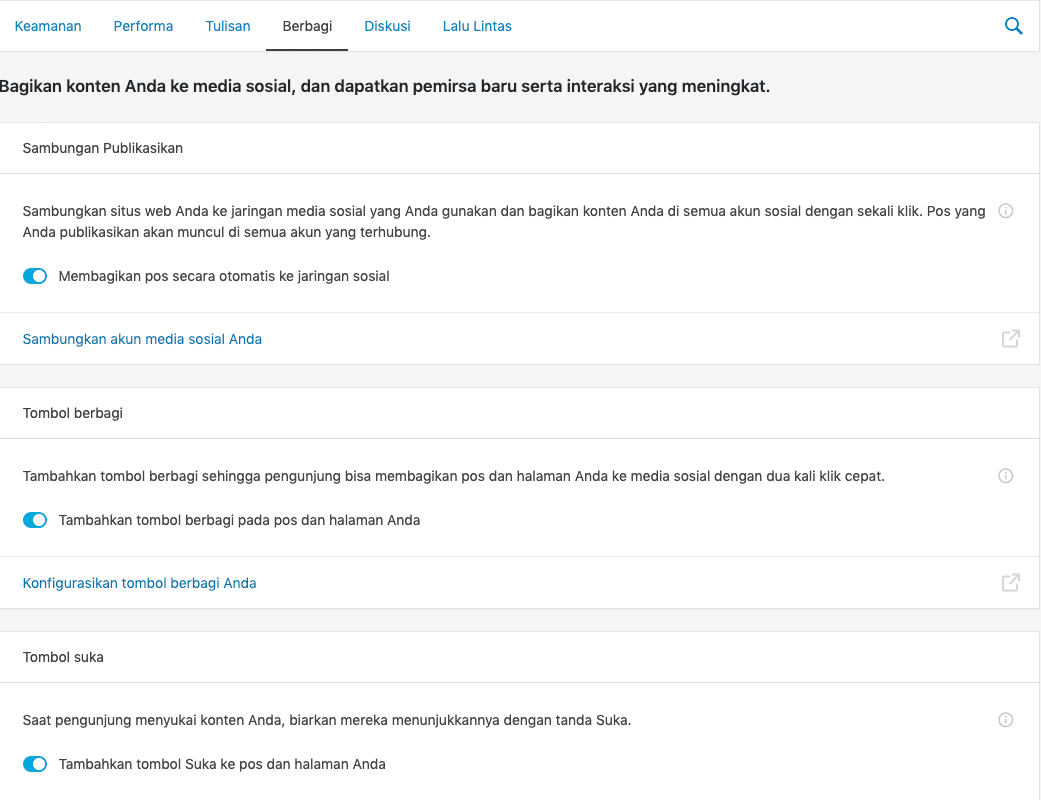Switch to the Performa tab

pos(143,26)
